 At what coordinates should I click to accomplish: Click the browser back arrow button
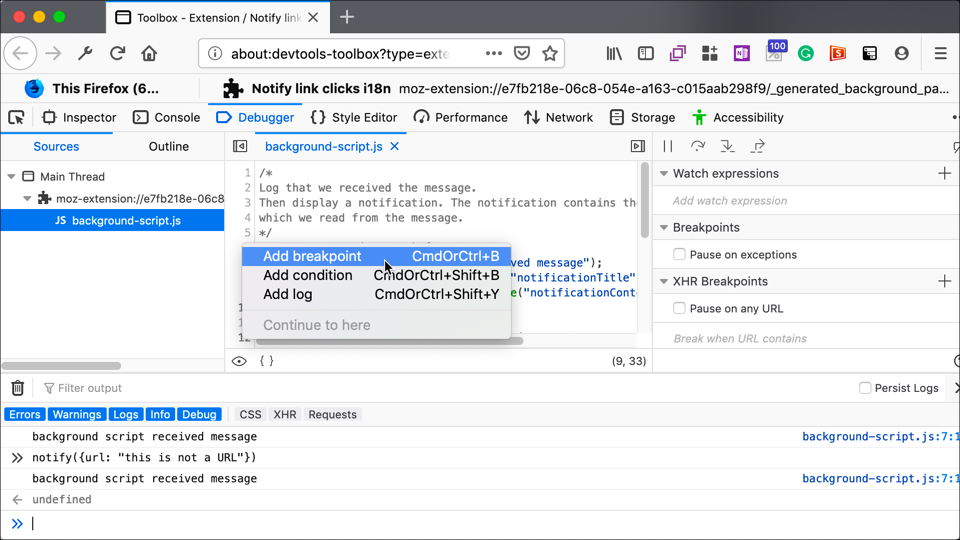pyautogui.click(x=20, y=53)
